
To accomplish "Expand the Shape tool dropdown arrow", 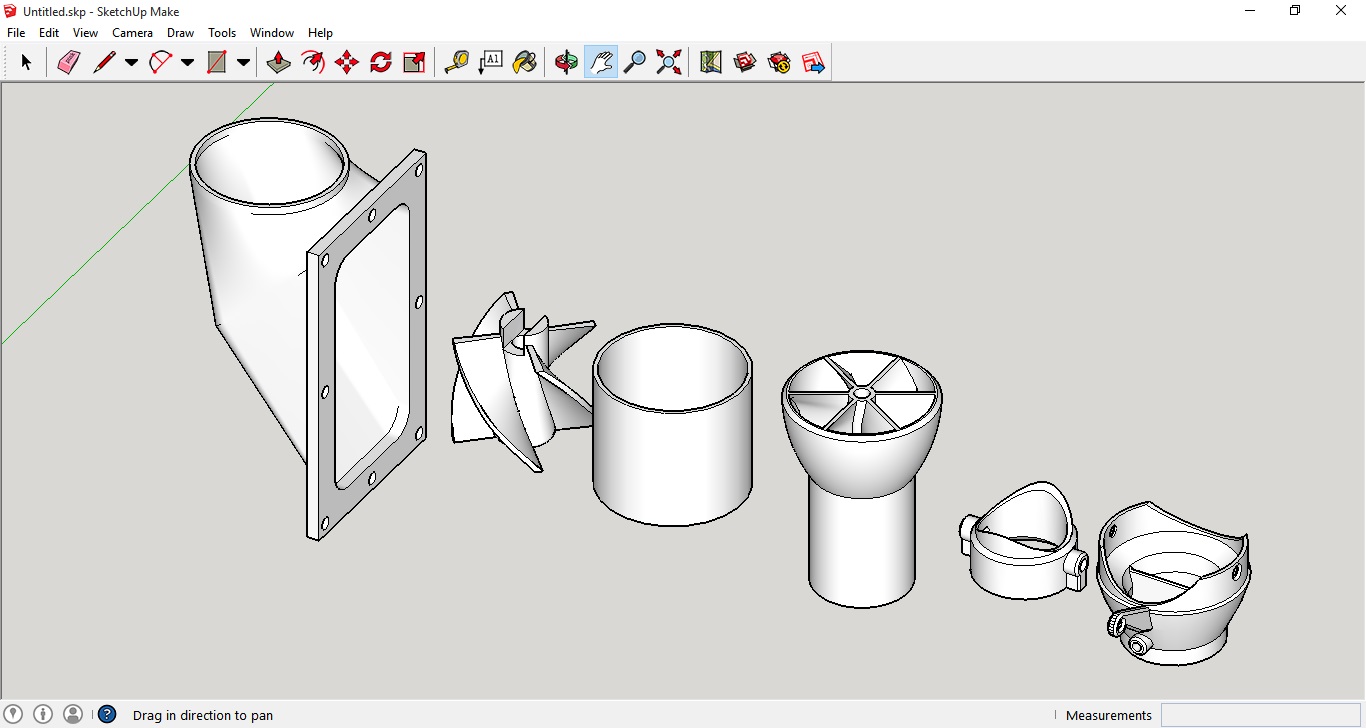I will point(243,62).
